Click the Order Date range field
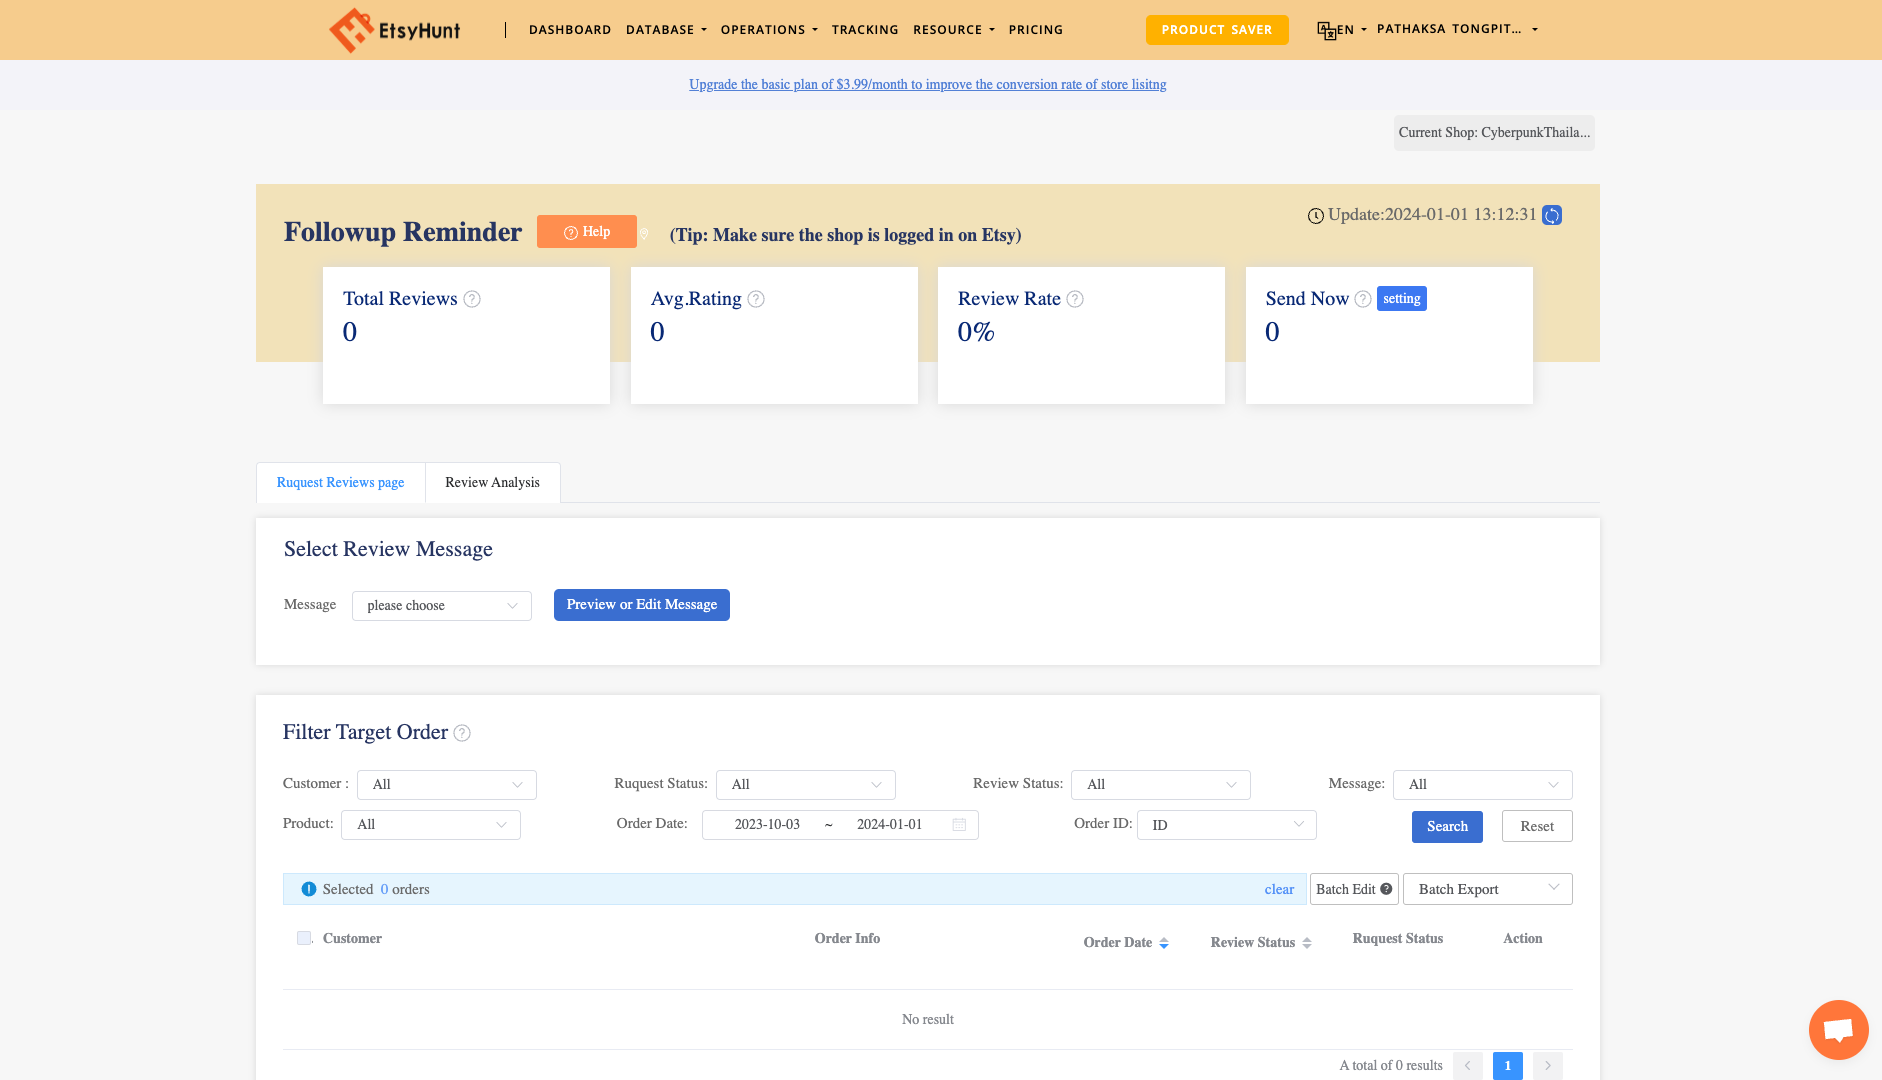This screenshot has height=1080, width=1882. [839, 824]
